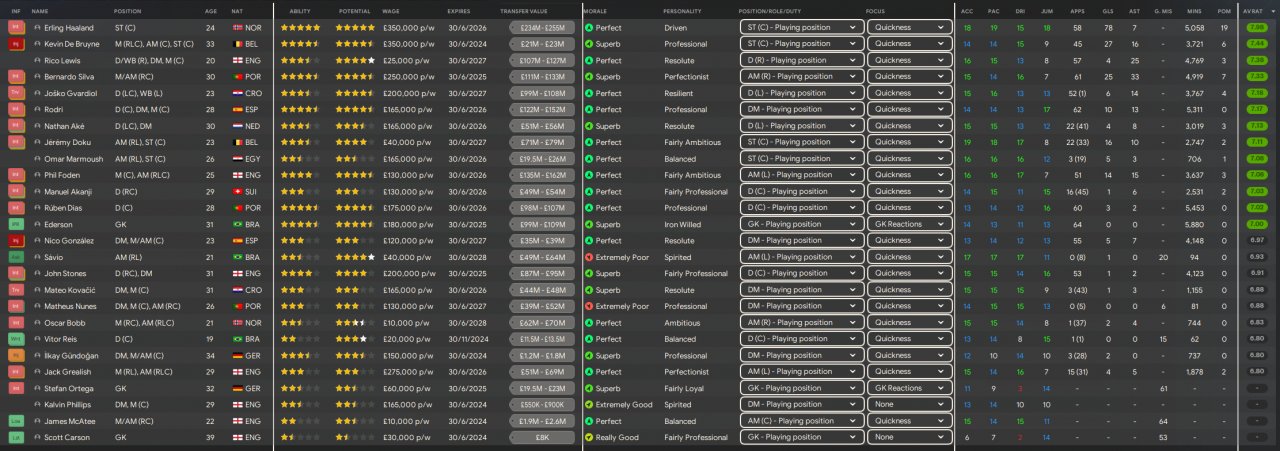Open Ederson's GK Reactions focus dropdown
The image size is (1280, 451).
pos(909,225)
